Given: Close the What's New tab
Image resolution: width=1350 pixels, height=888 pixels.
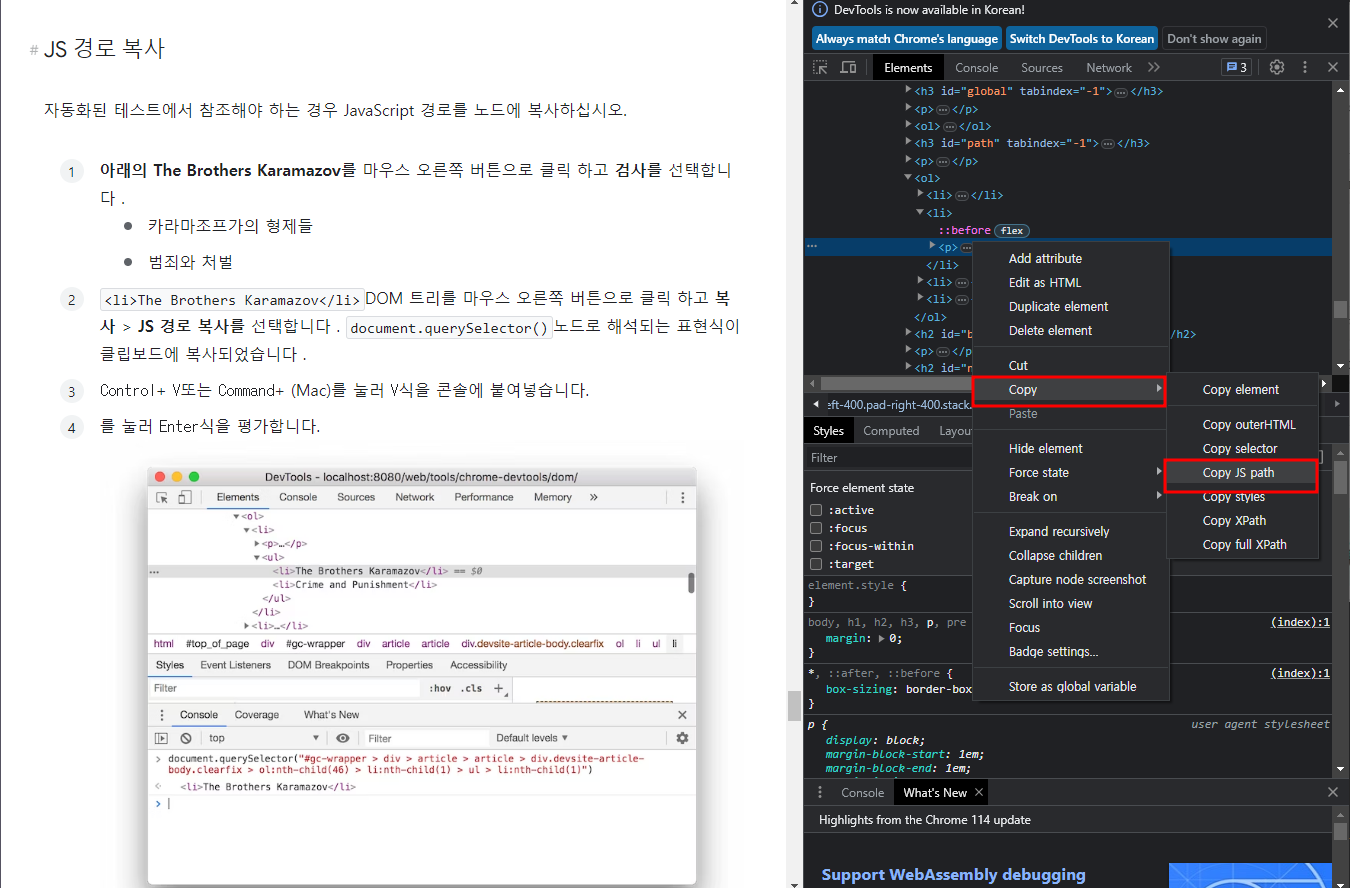Looking at the screenshot, I should pos(979,792).
